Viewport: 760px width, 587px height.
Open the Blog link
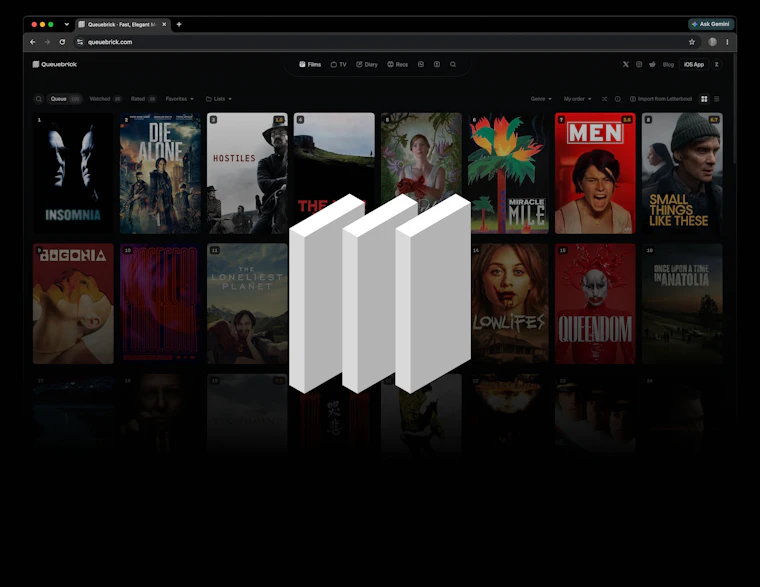668,64
